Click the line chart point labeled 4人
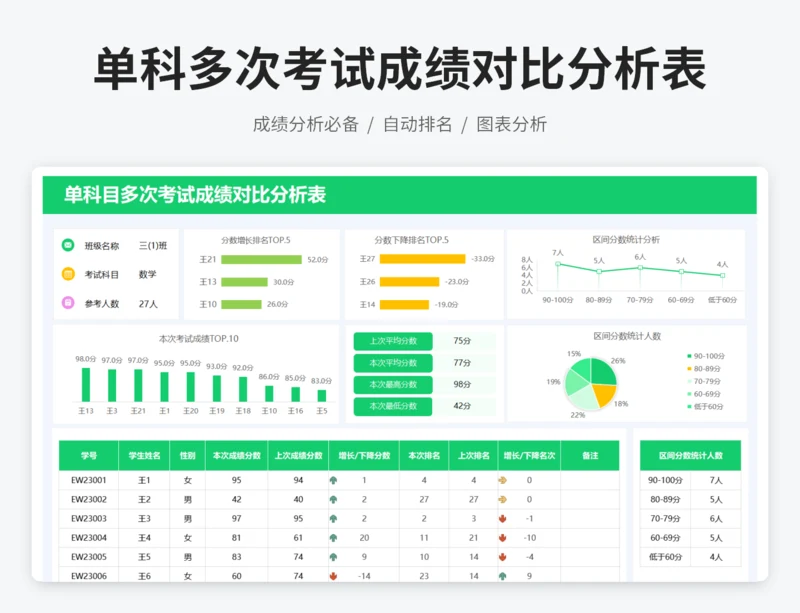The width and height of the screenshot is (800, 613). [x=722, y=276]
